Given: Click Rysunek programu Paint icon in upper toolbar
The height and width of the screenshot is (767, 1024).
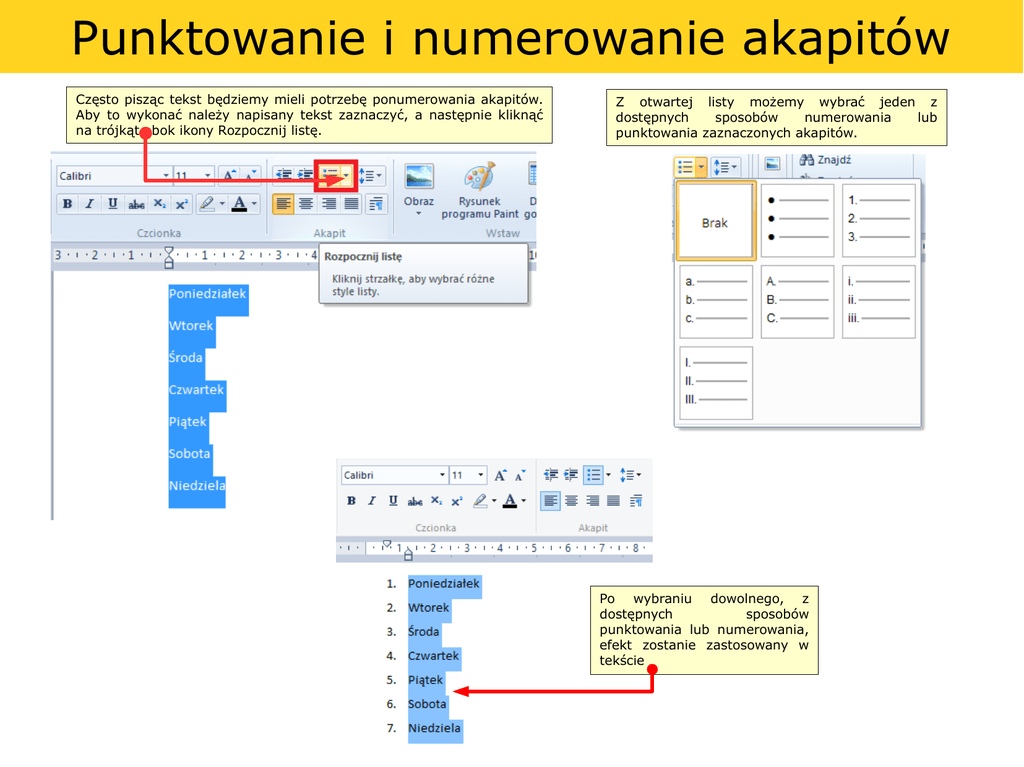Looking at the screenshot, I should [479, 178].
